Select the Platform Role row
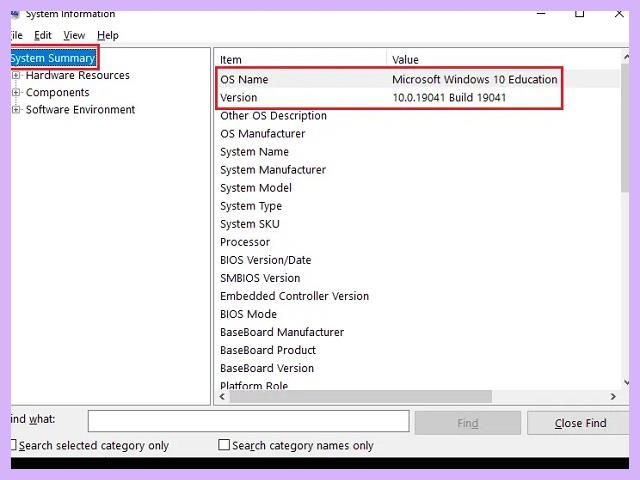The height and width of the screenshot is (480, 640). coord(418,384)
